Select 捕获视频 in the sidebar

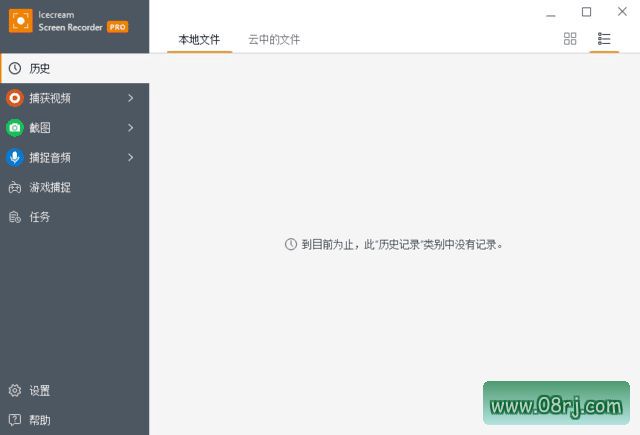click(75, 98)
